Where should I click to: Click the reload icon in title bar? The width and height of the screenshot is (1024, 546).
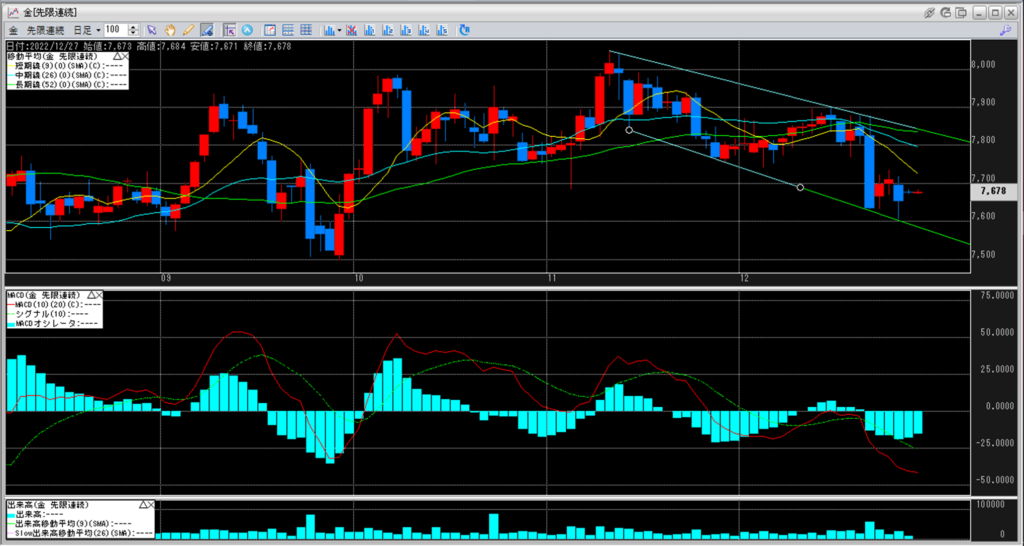[946, 12]
